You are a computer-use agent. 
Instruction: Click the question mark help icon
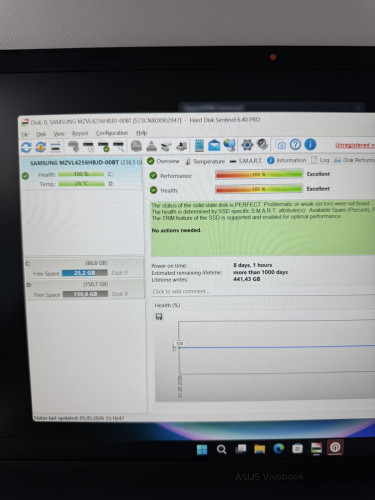(x=295, y=145)
